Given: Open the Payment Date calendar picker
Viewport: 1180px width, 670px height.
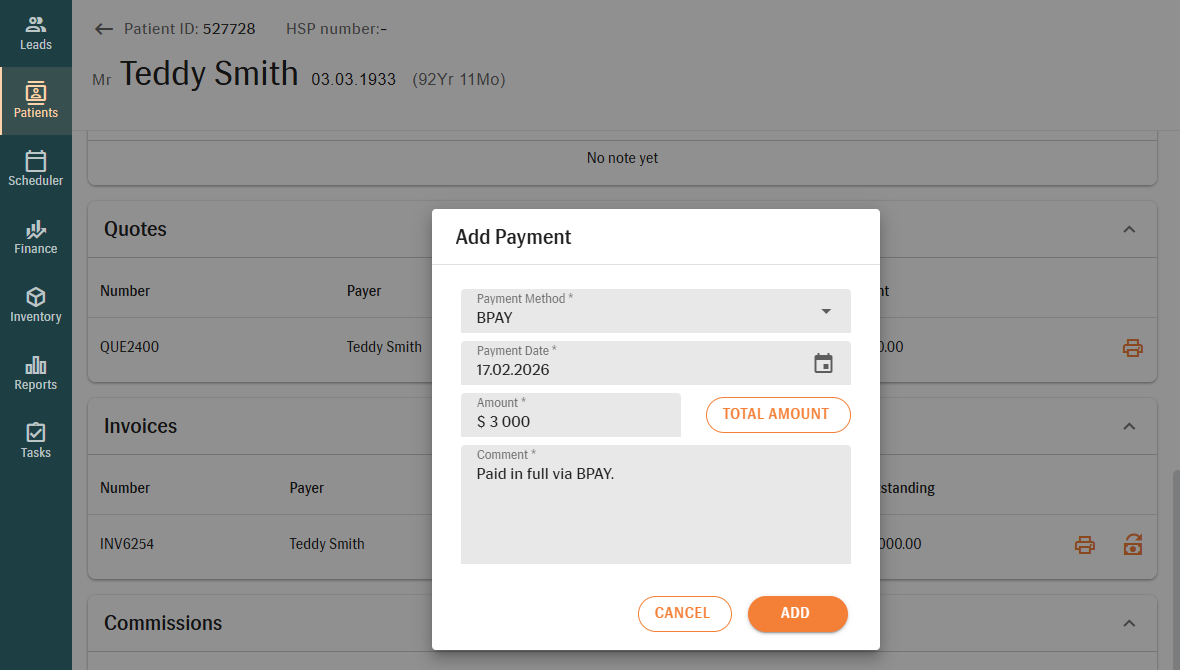Looking at the screenshot, I should [x=823, y=364].
